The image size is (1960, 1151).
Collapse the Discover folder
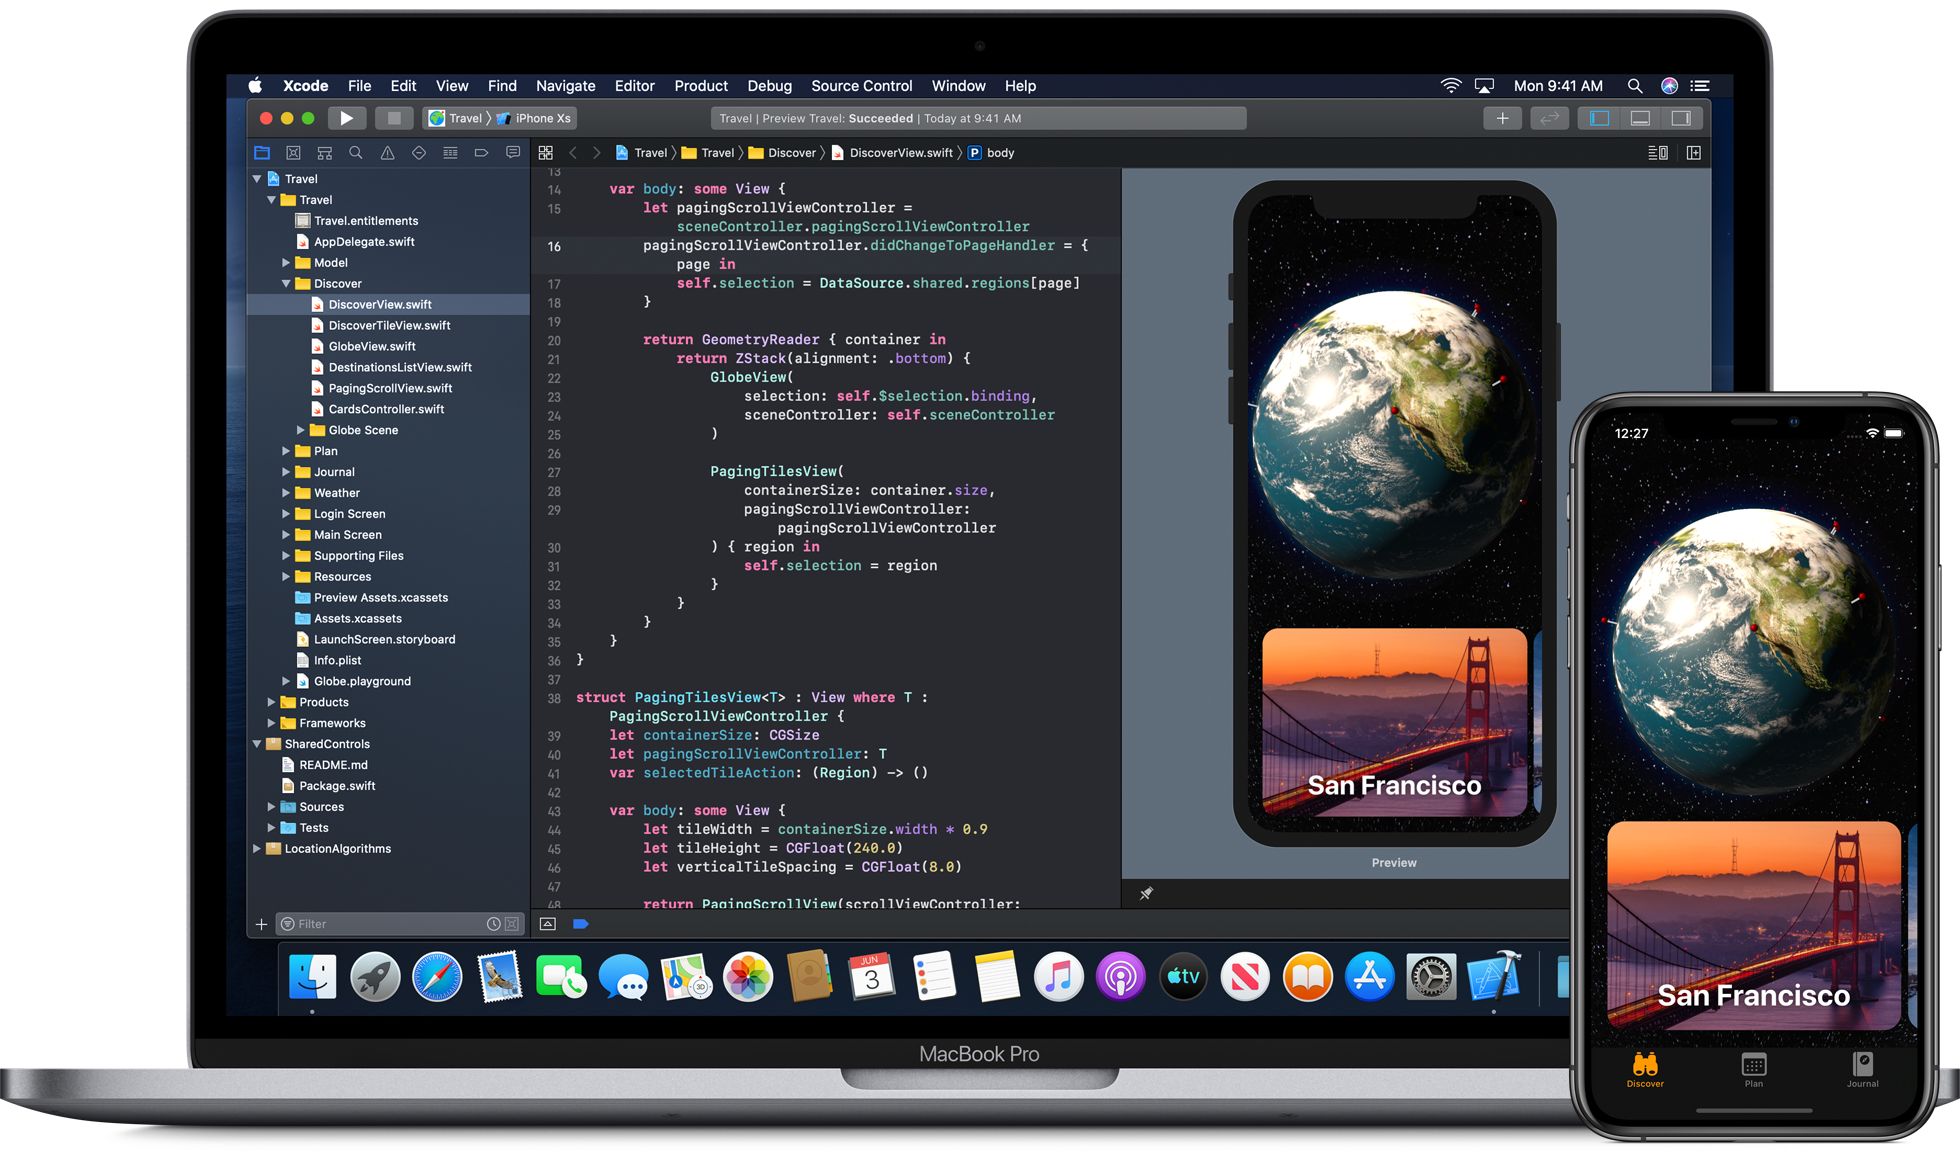[x=286, y=284]
